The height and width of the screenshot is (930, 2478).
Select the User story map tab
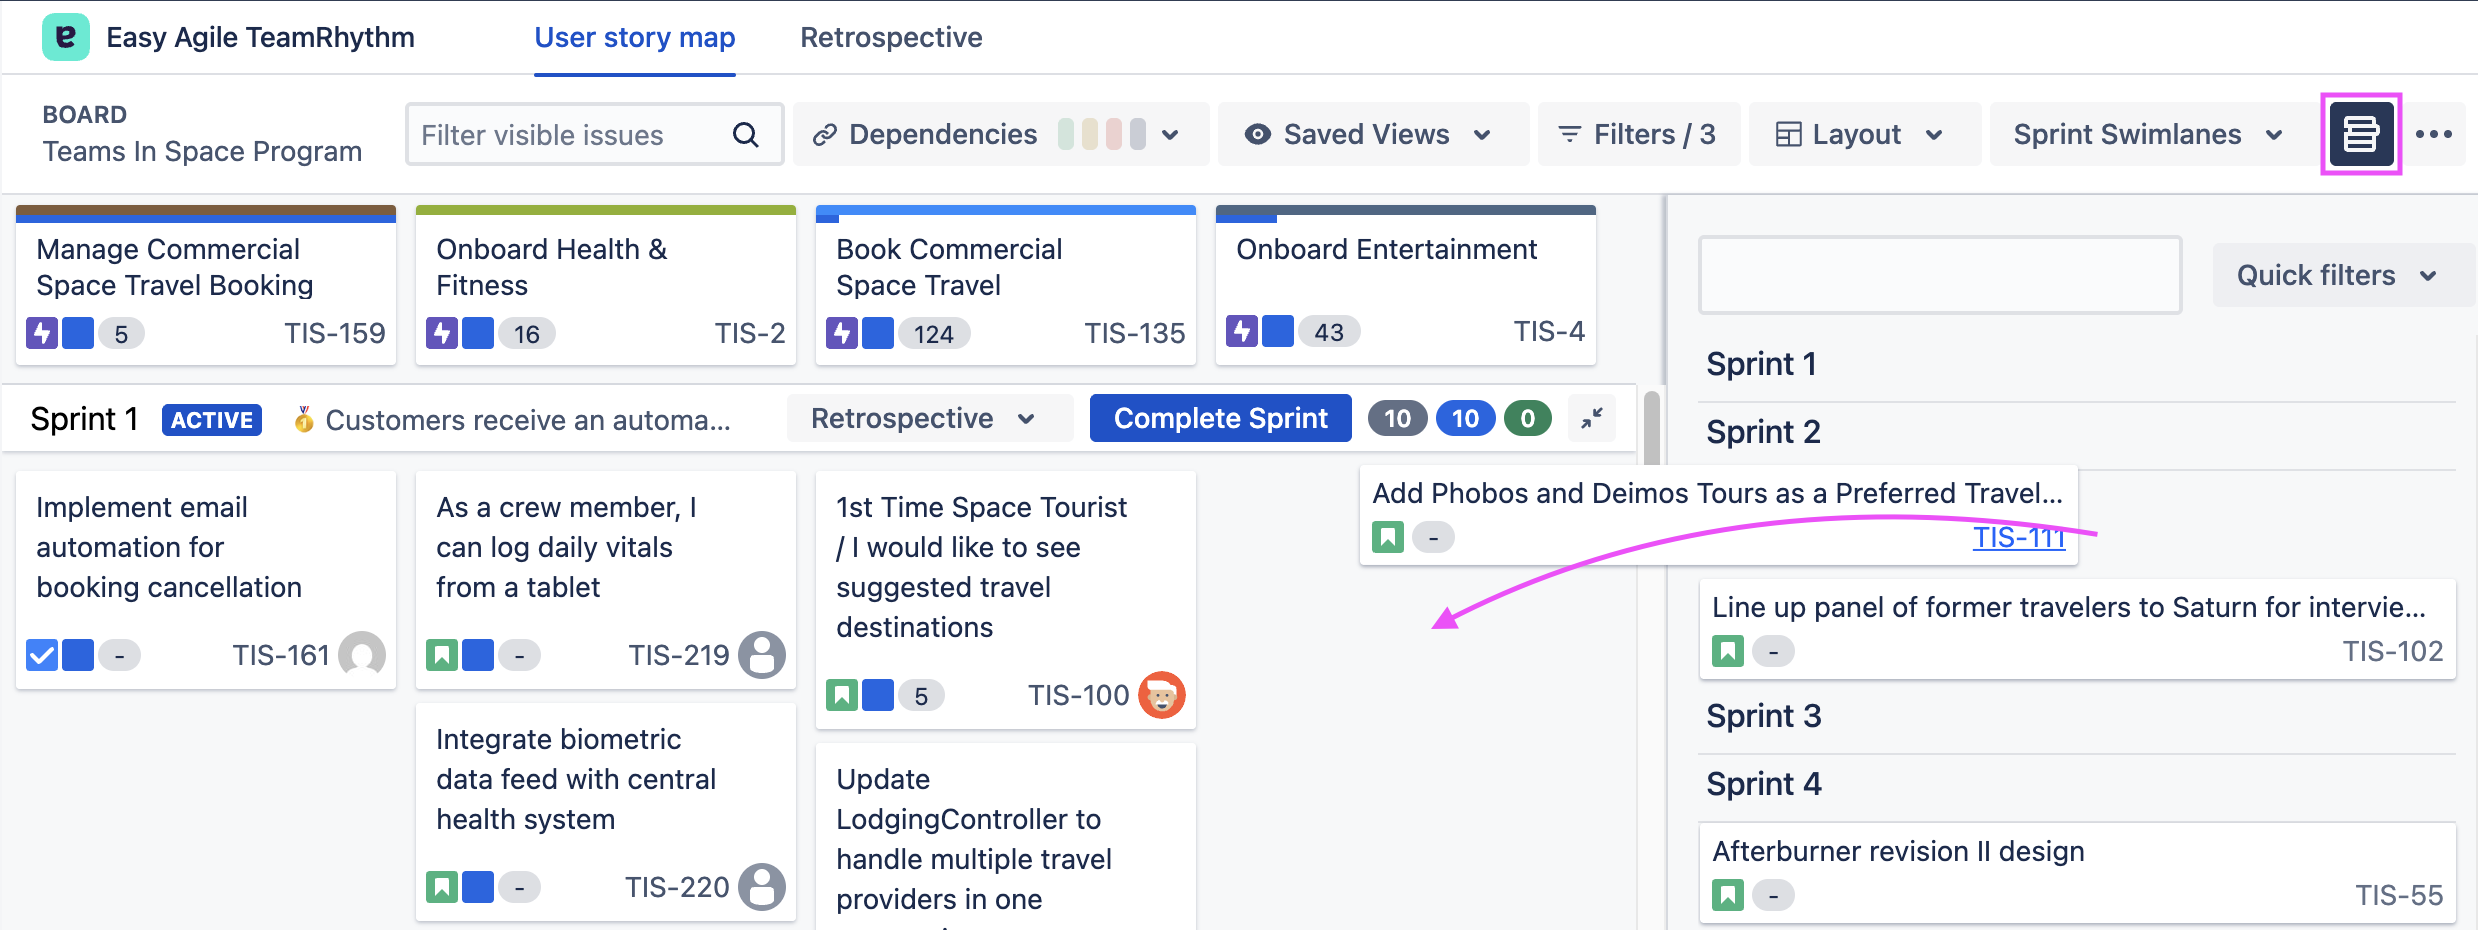pos(635,38)
